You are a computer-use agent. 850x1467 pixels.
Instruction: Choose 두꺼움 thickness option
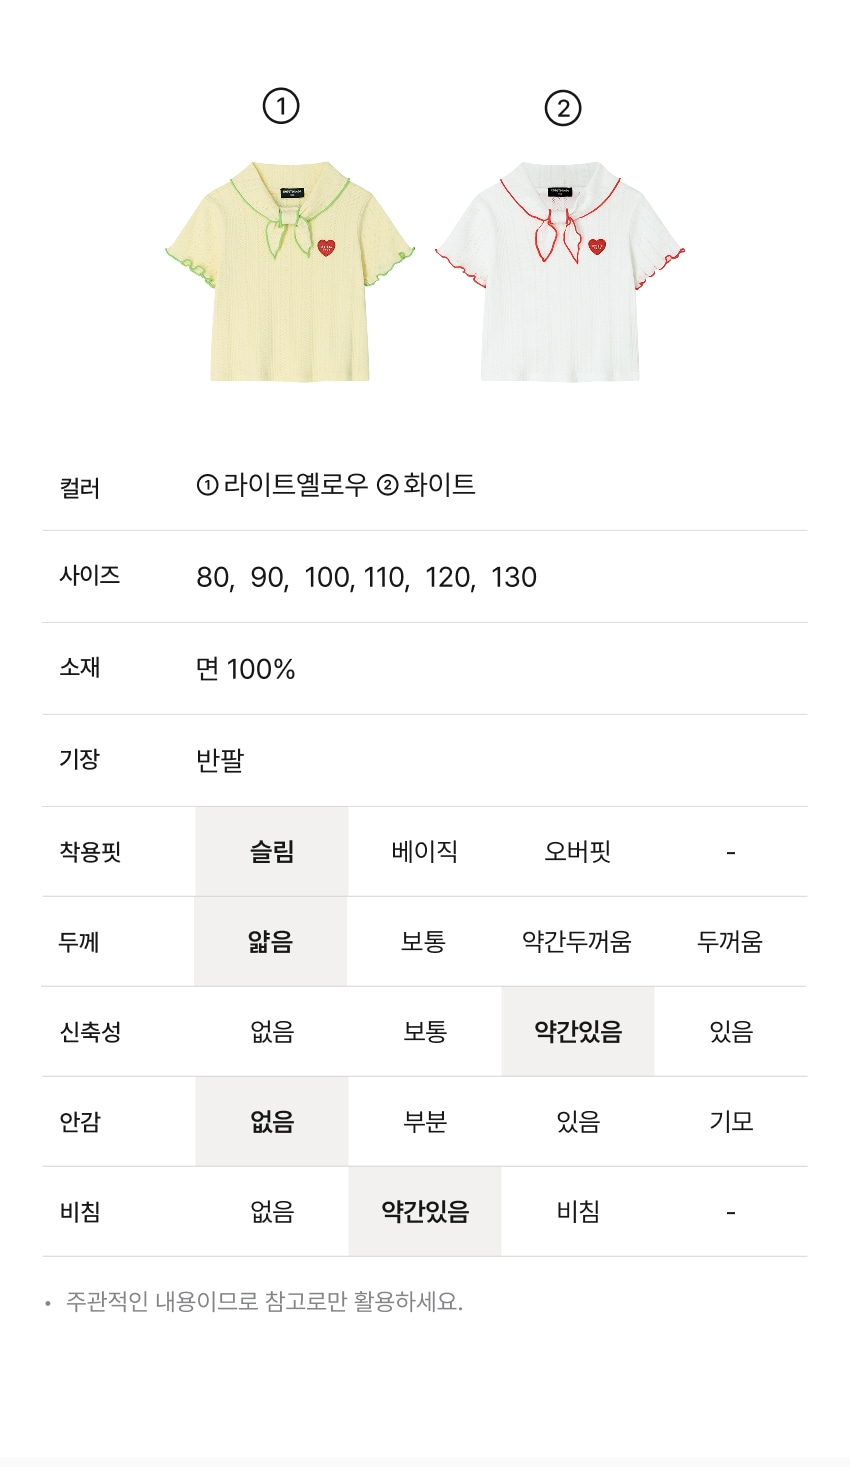pos(730,942)
